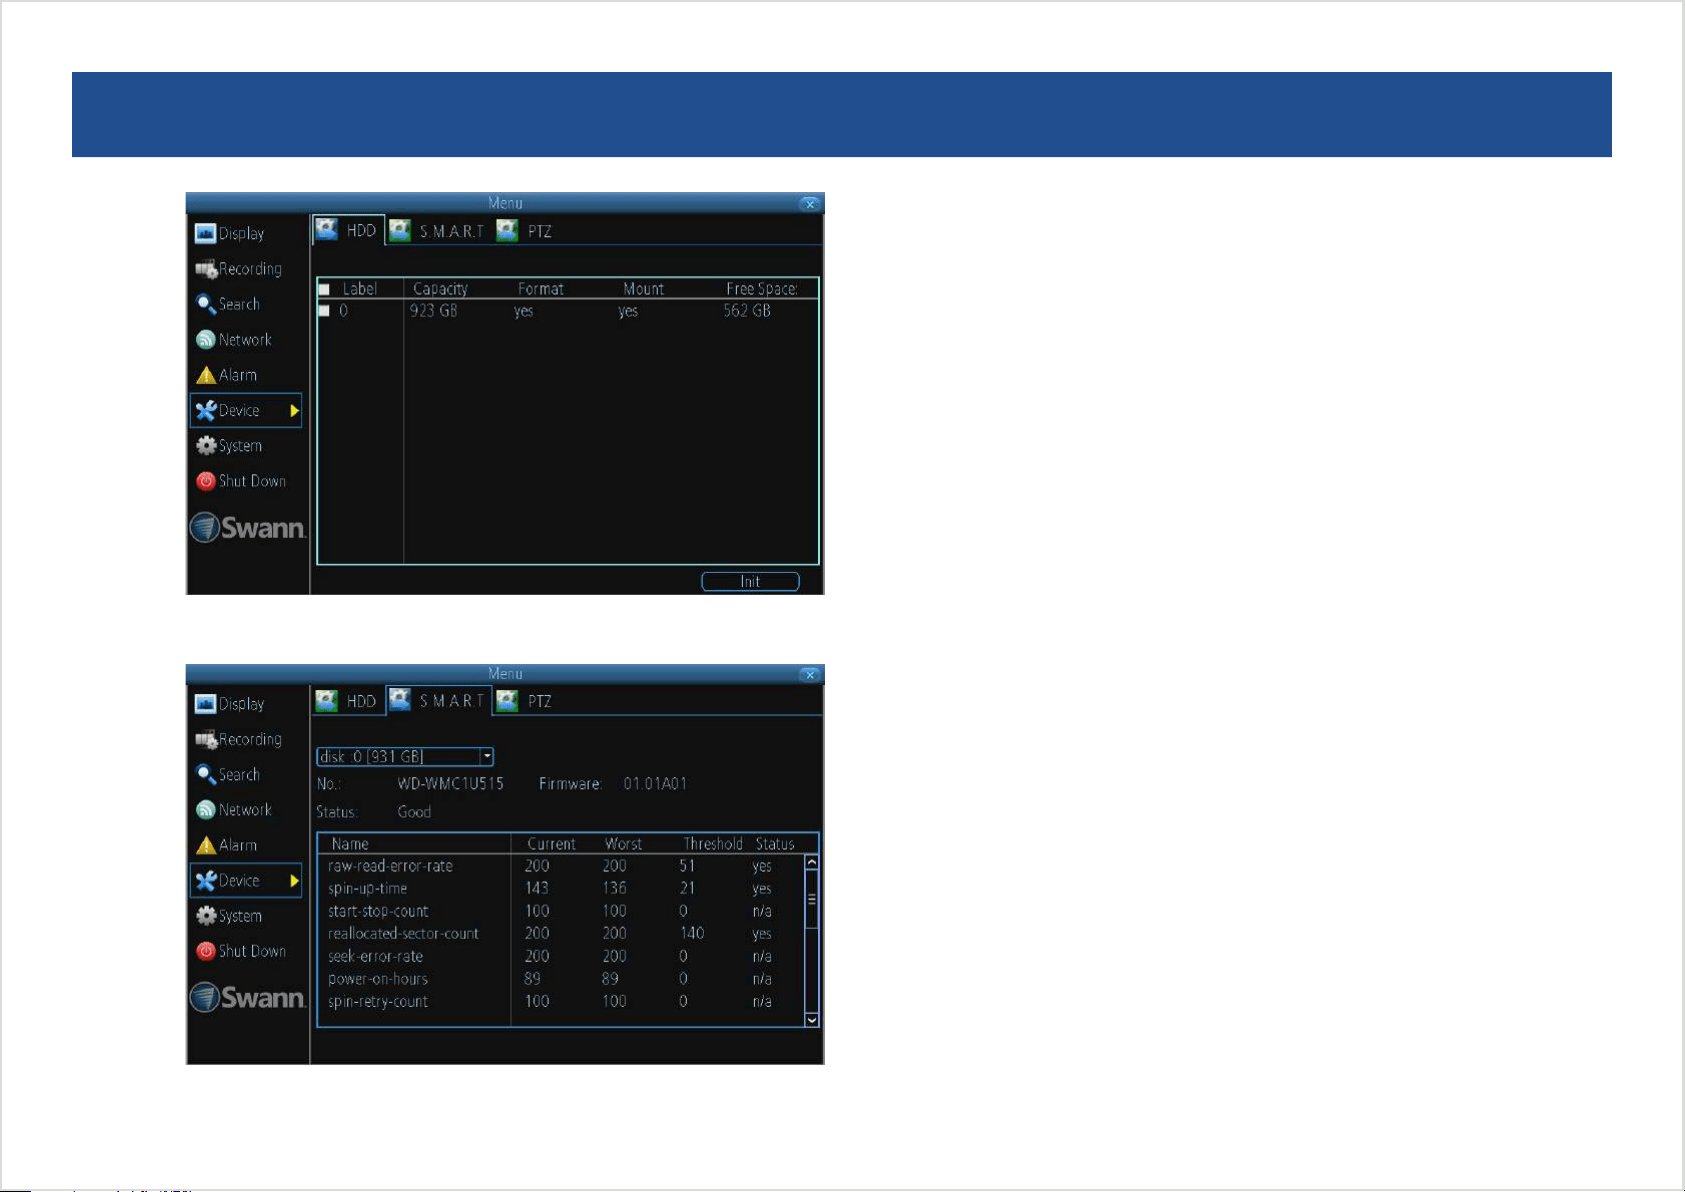
Task: Click Shut Down power icon in HDD list window
Action: (206, 481)
